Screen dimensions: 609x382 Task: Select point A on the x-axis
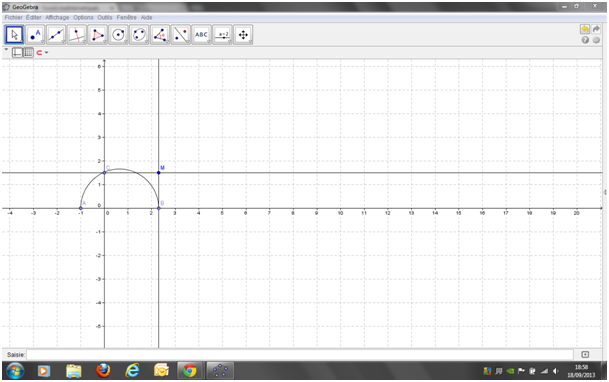[81, 208]
